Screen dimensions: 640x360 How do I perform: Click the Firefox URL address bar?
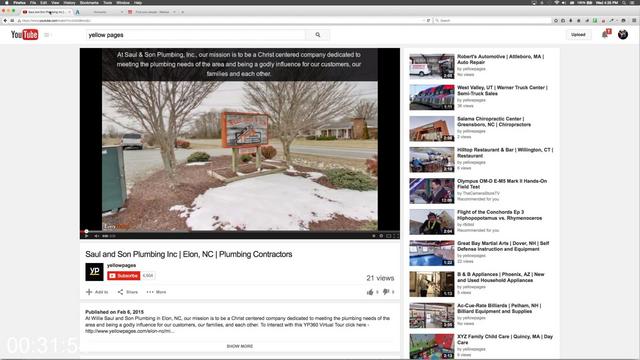[x=220, y=20]
